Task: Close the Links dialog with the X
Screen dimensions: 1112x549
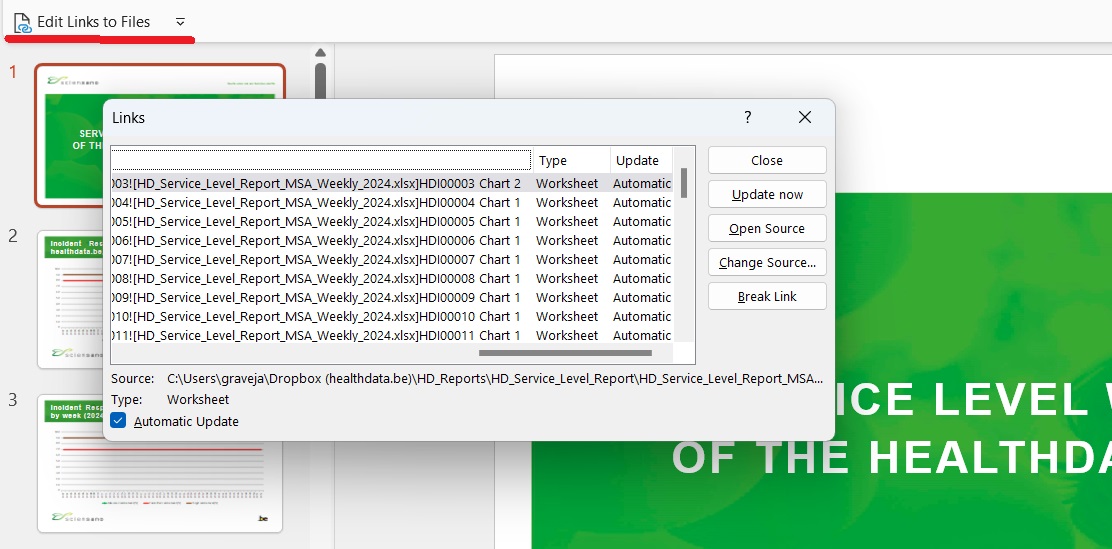Action: point(805,117)
